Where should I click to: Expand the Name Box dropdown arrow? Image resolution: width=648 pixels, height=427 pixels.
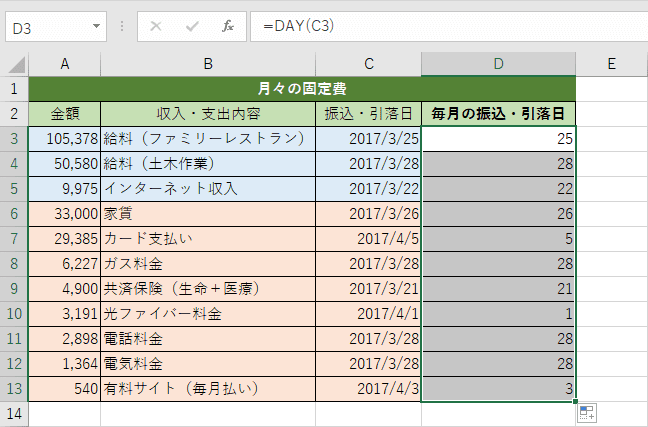[96, 26]
